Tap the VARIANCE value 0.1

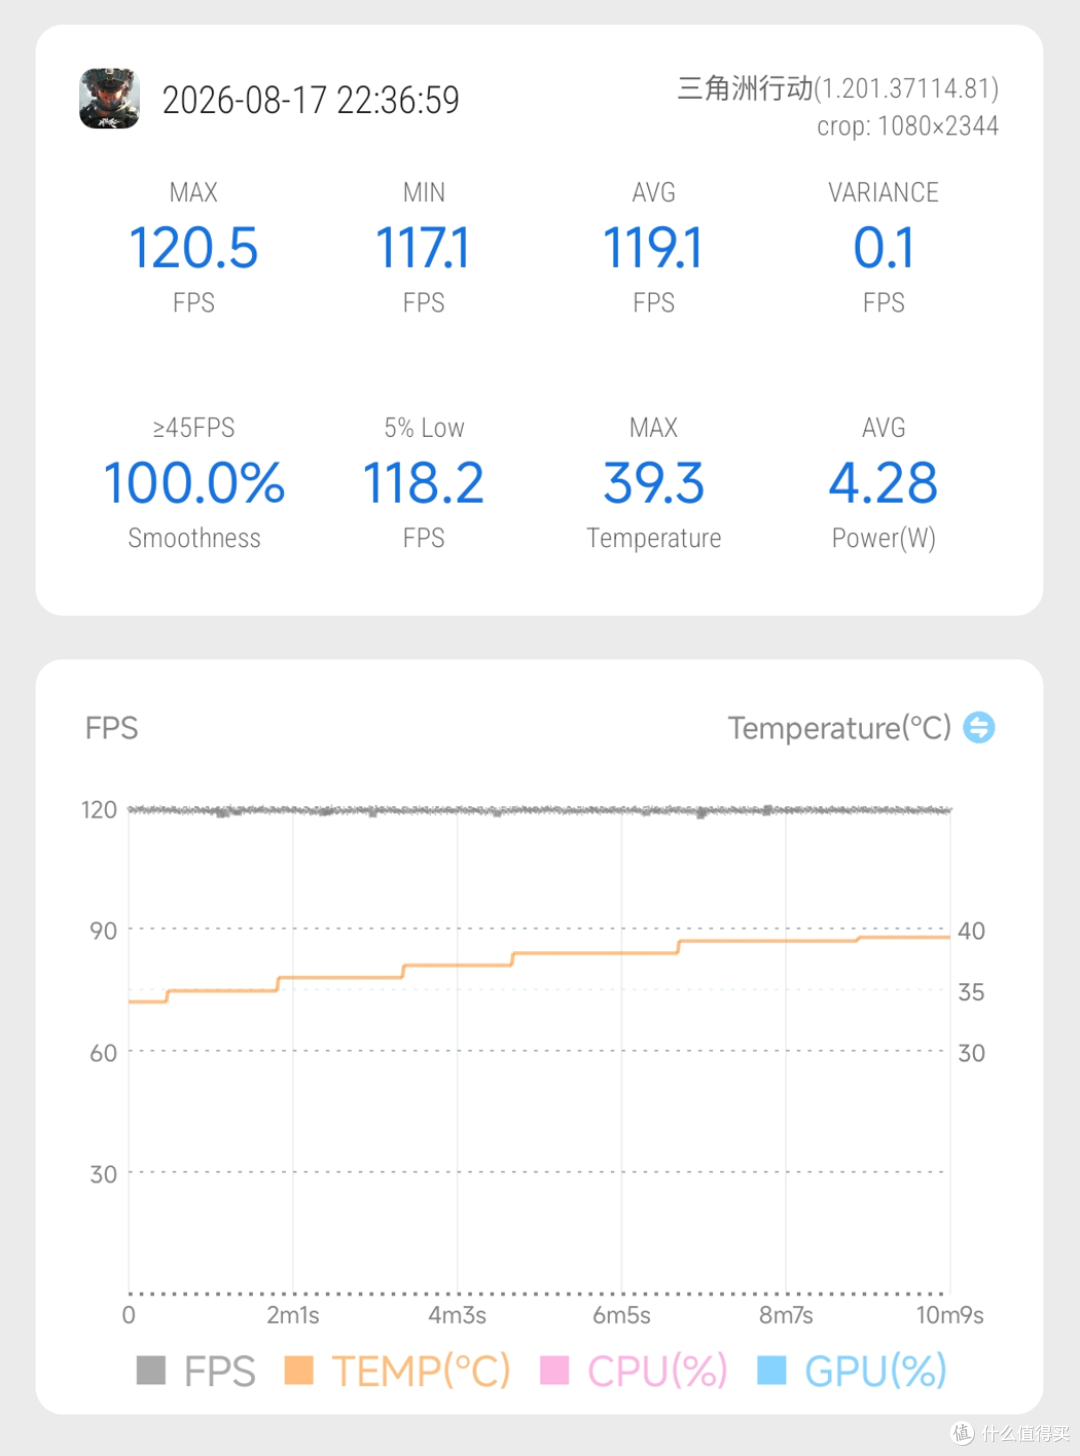coord(884,248)
